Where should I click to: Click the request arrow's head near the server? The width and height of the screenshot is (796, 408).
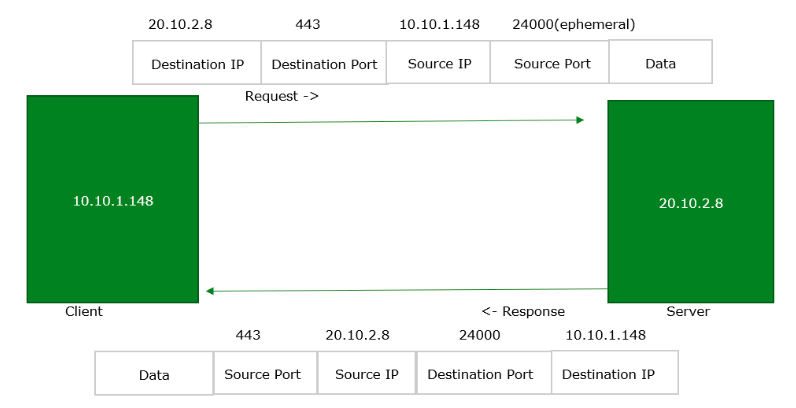(x=578, y=120)
